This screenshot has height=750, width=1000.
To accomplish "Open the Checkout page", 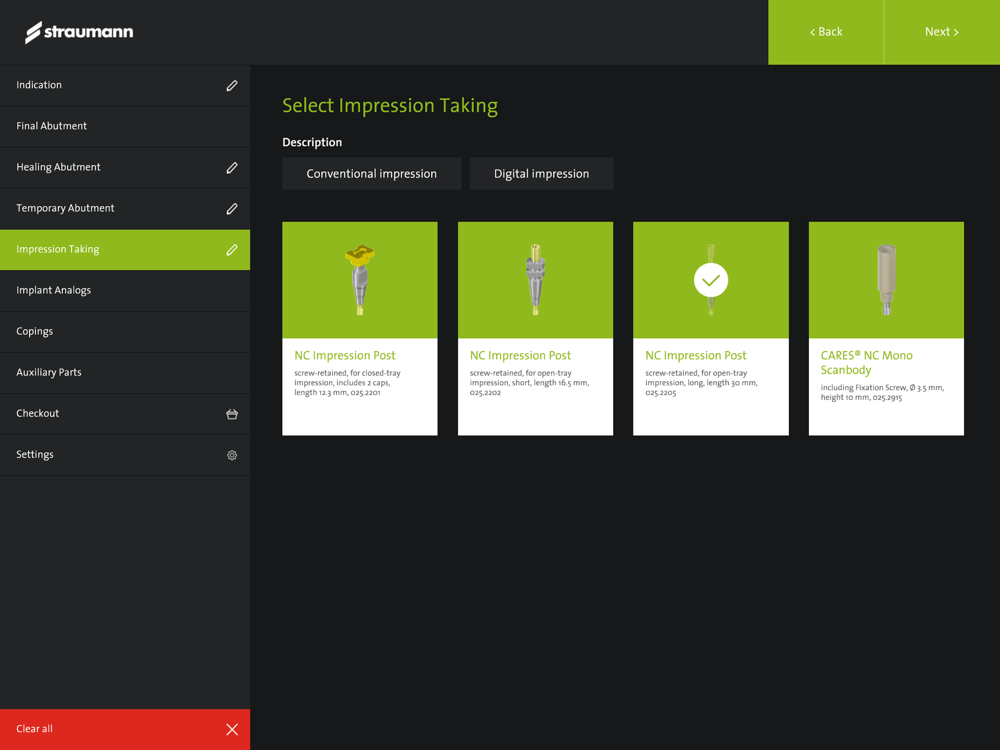I will [125, 414].
